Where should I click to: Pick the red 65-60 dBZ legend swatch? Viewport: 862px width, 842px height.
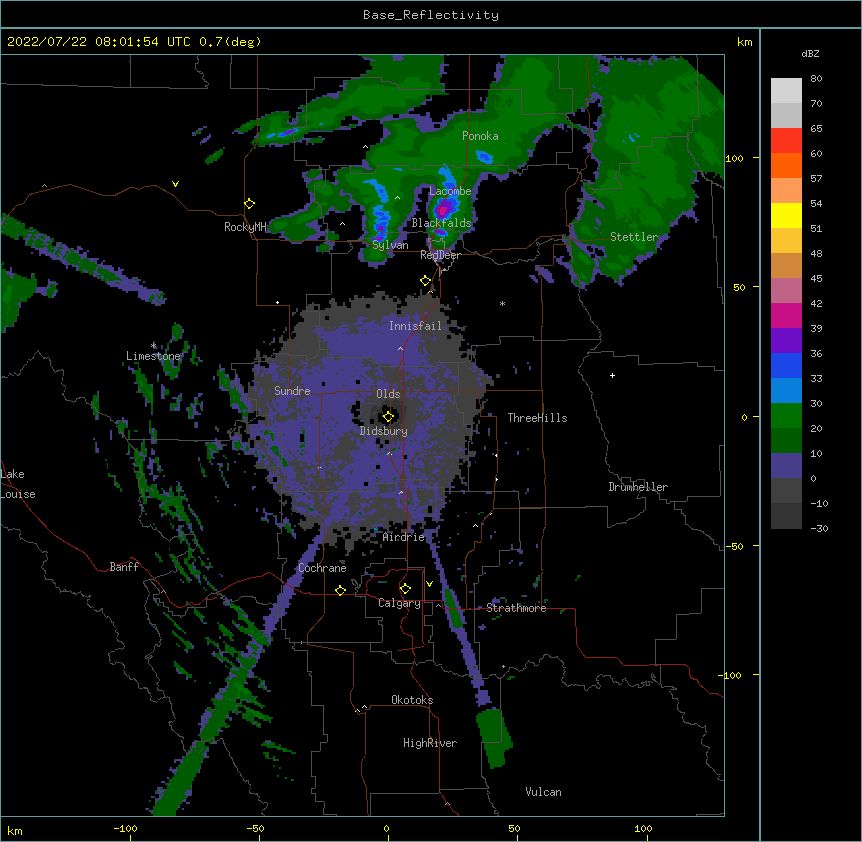pyautogui.click(x=786, y=141)
